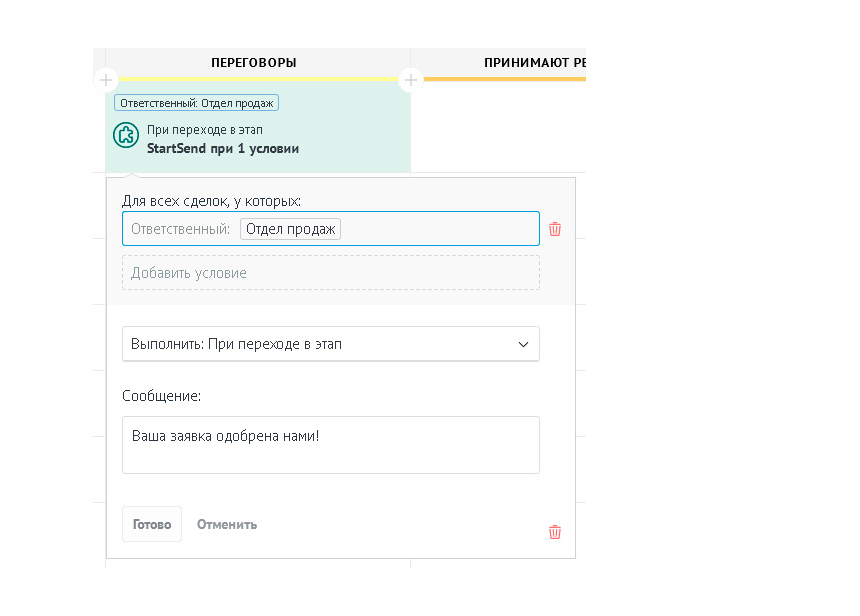
Task: Select the Переговоры stage header
Action: 254,63
